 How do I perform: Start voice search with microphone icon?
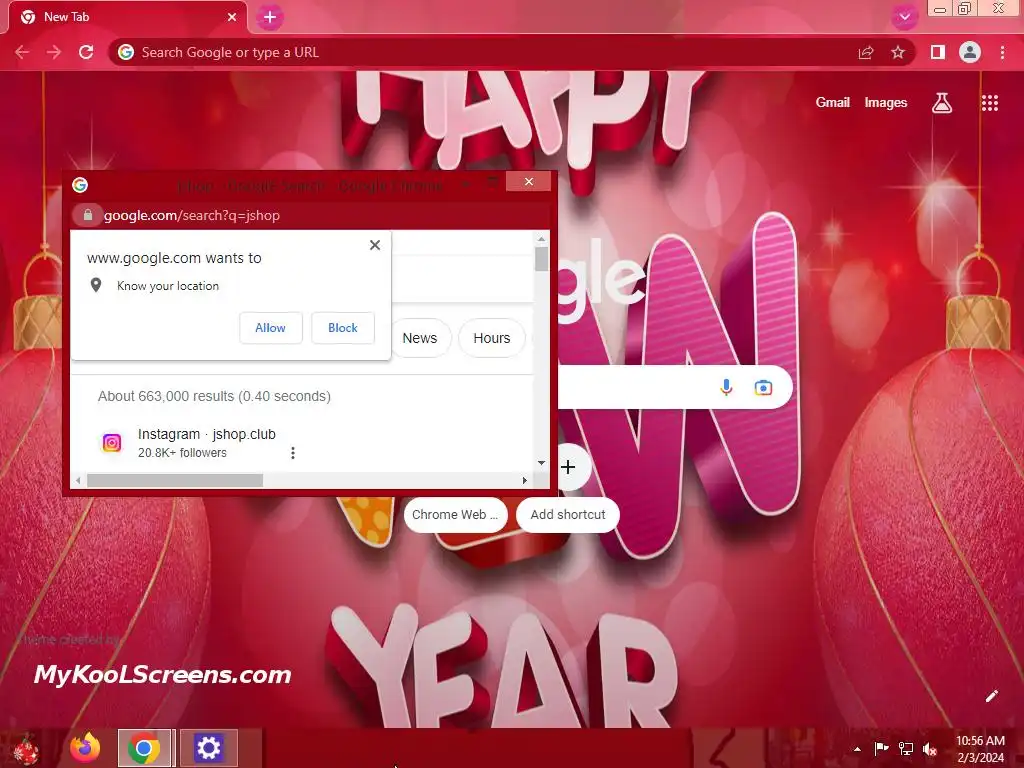pyautogui.click(x=726, y=387)
